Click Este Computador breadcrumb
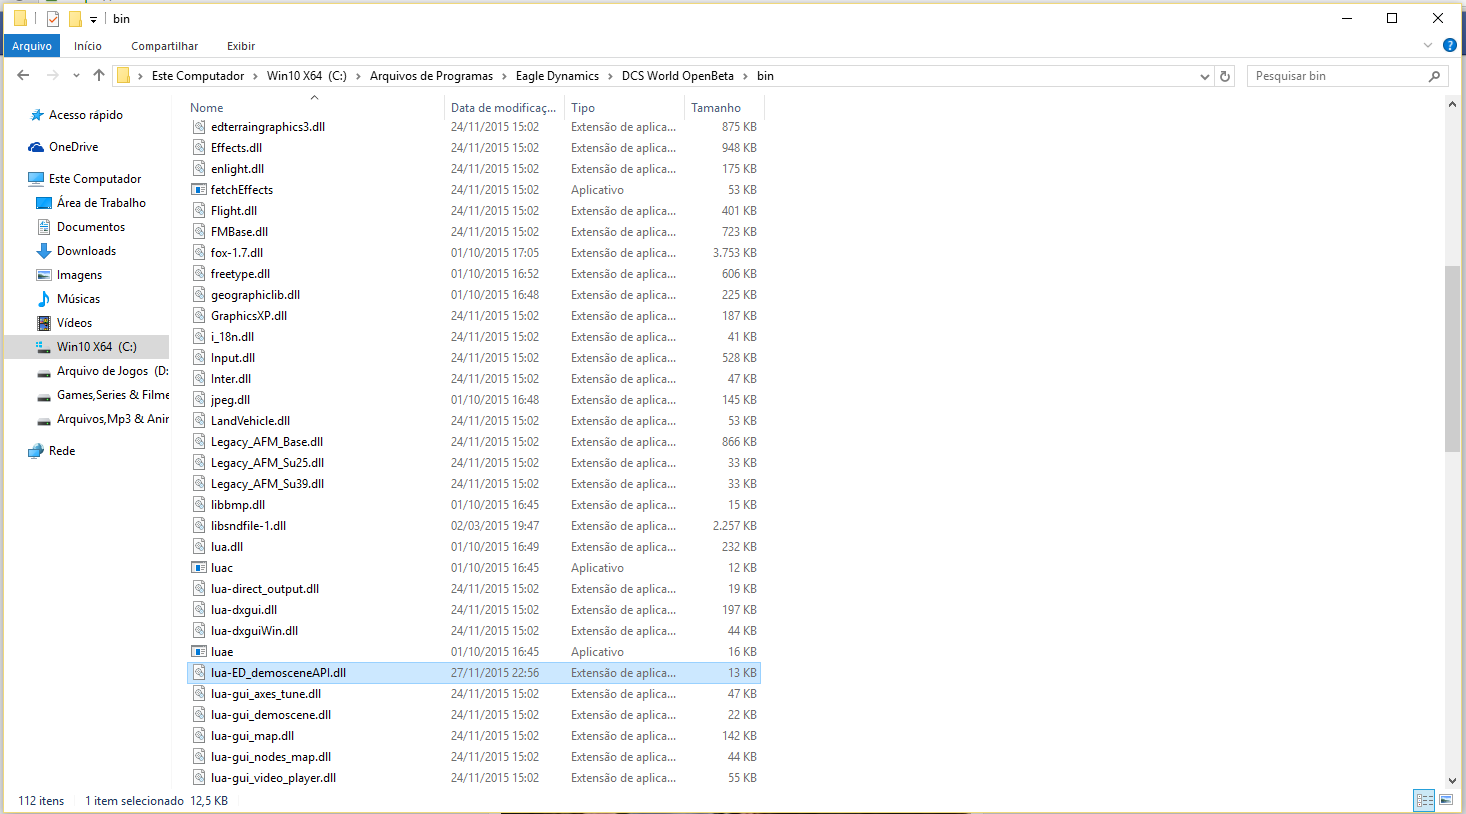This screenshot has width=1466, height=814. coord(198,76)
